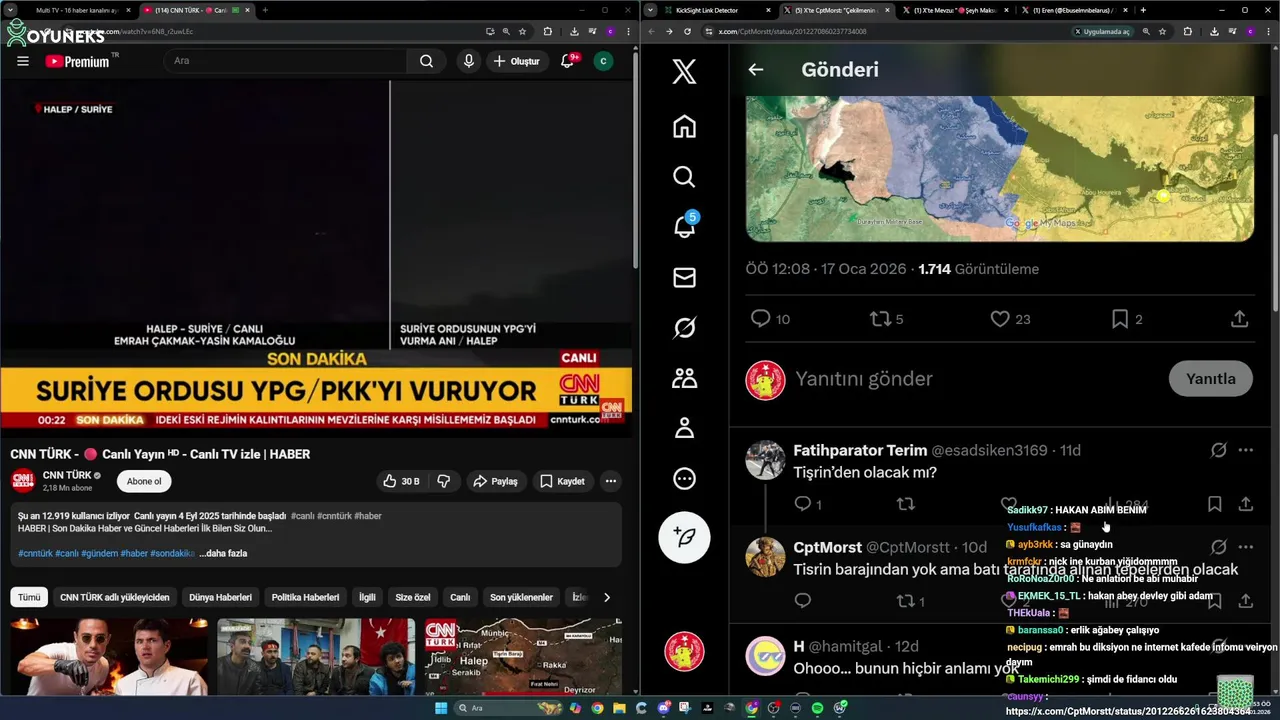Open YouTube notifications bell
Viewport: 1280px width, 720px height.
(567, 61)
